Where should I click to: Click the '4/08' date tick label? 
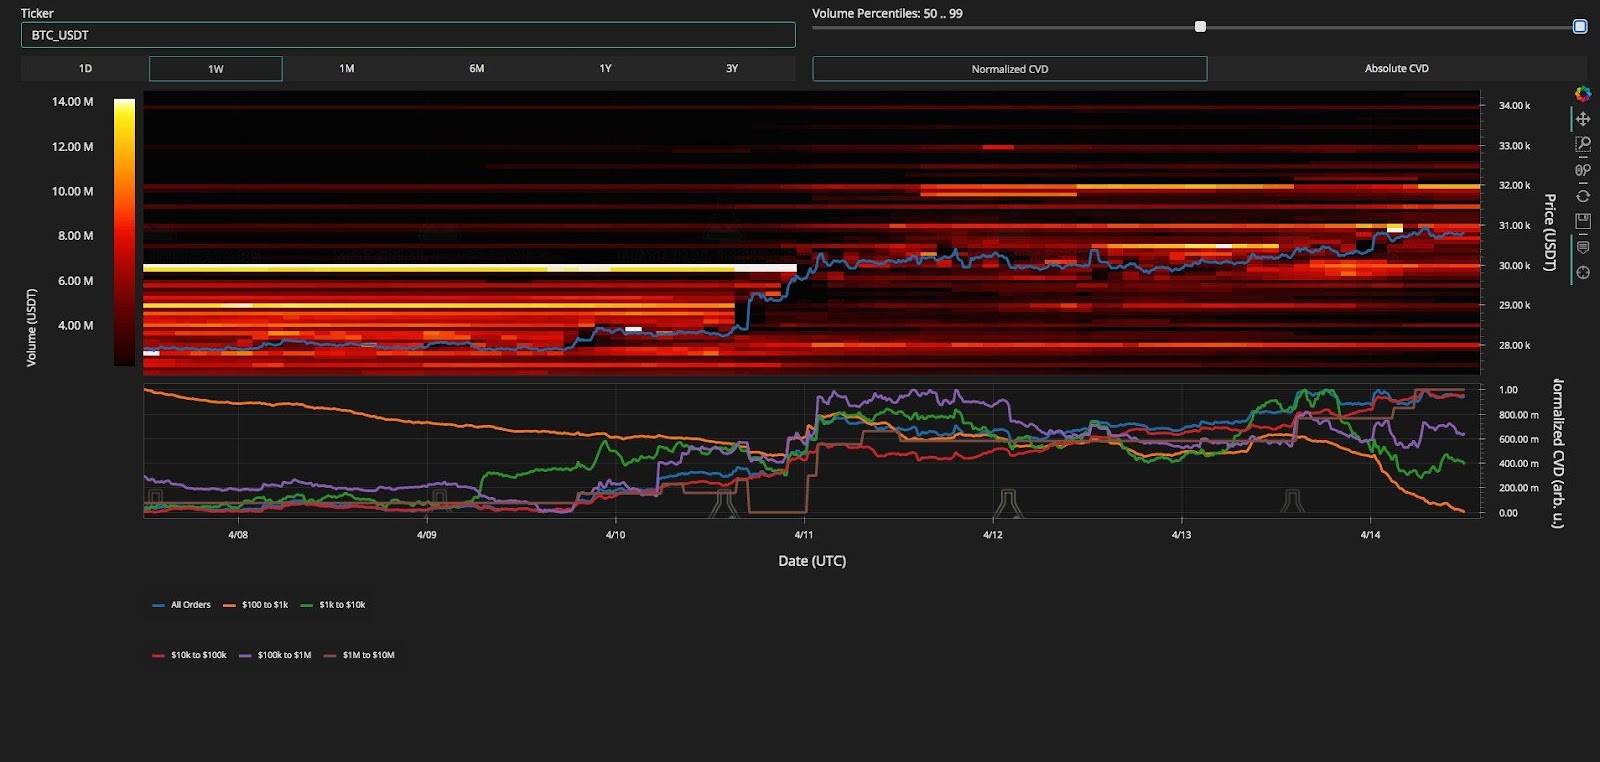[238, 535]
